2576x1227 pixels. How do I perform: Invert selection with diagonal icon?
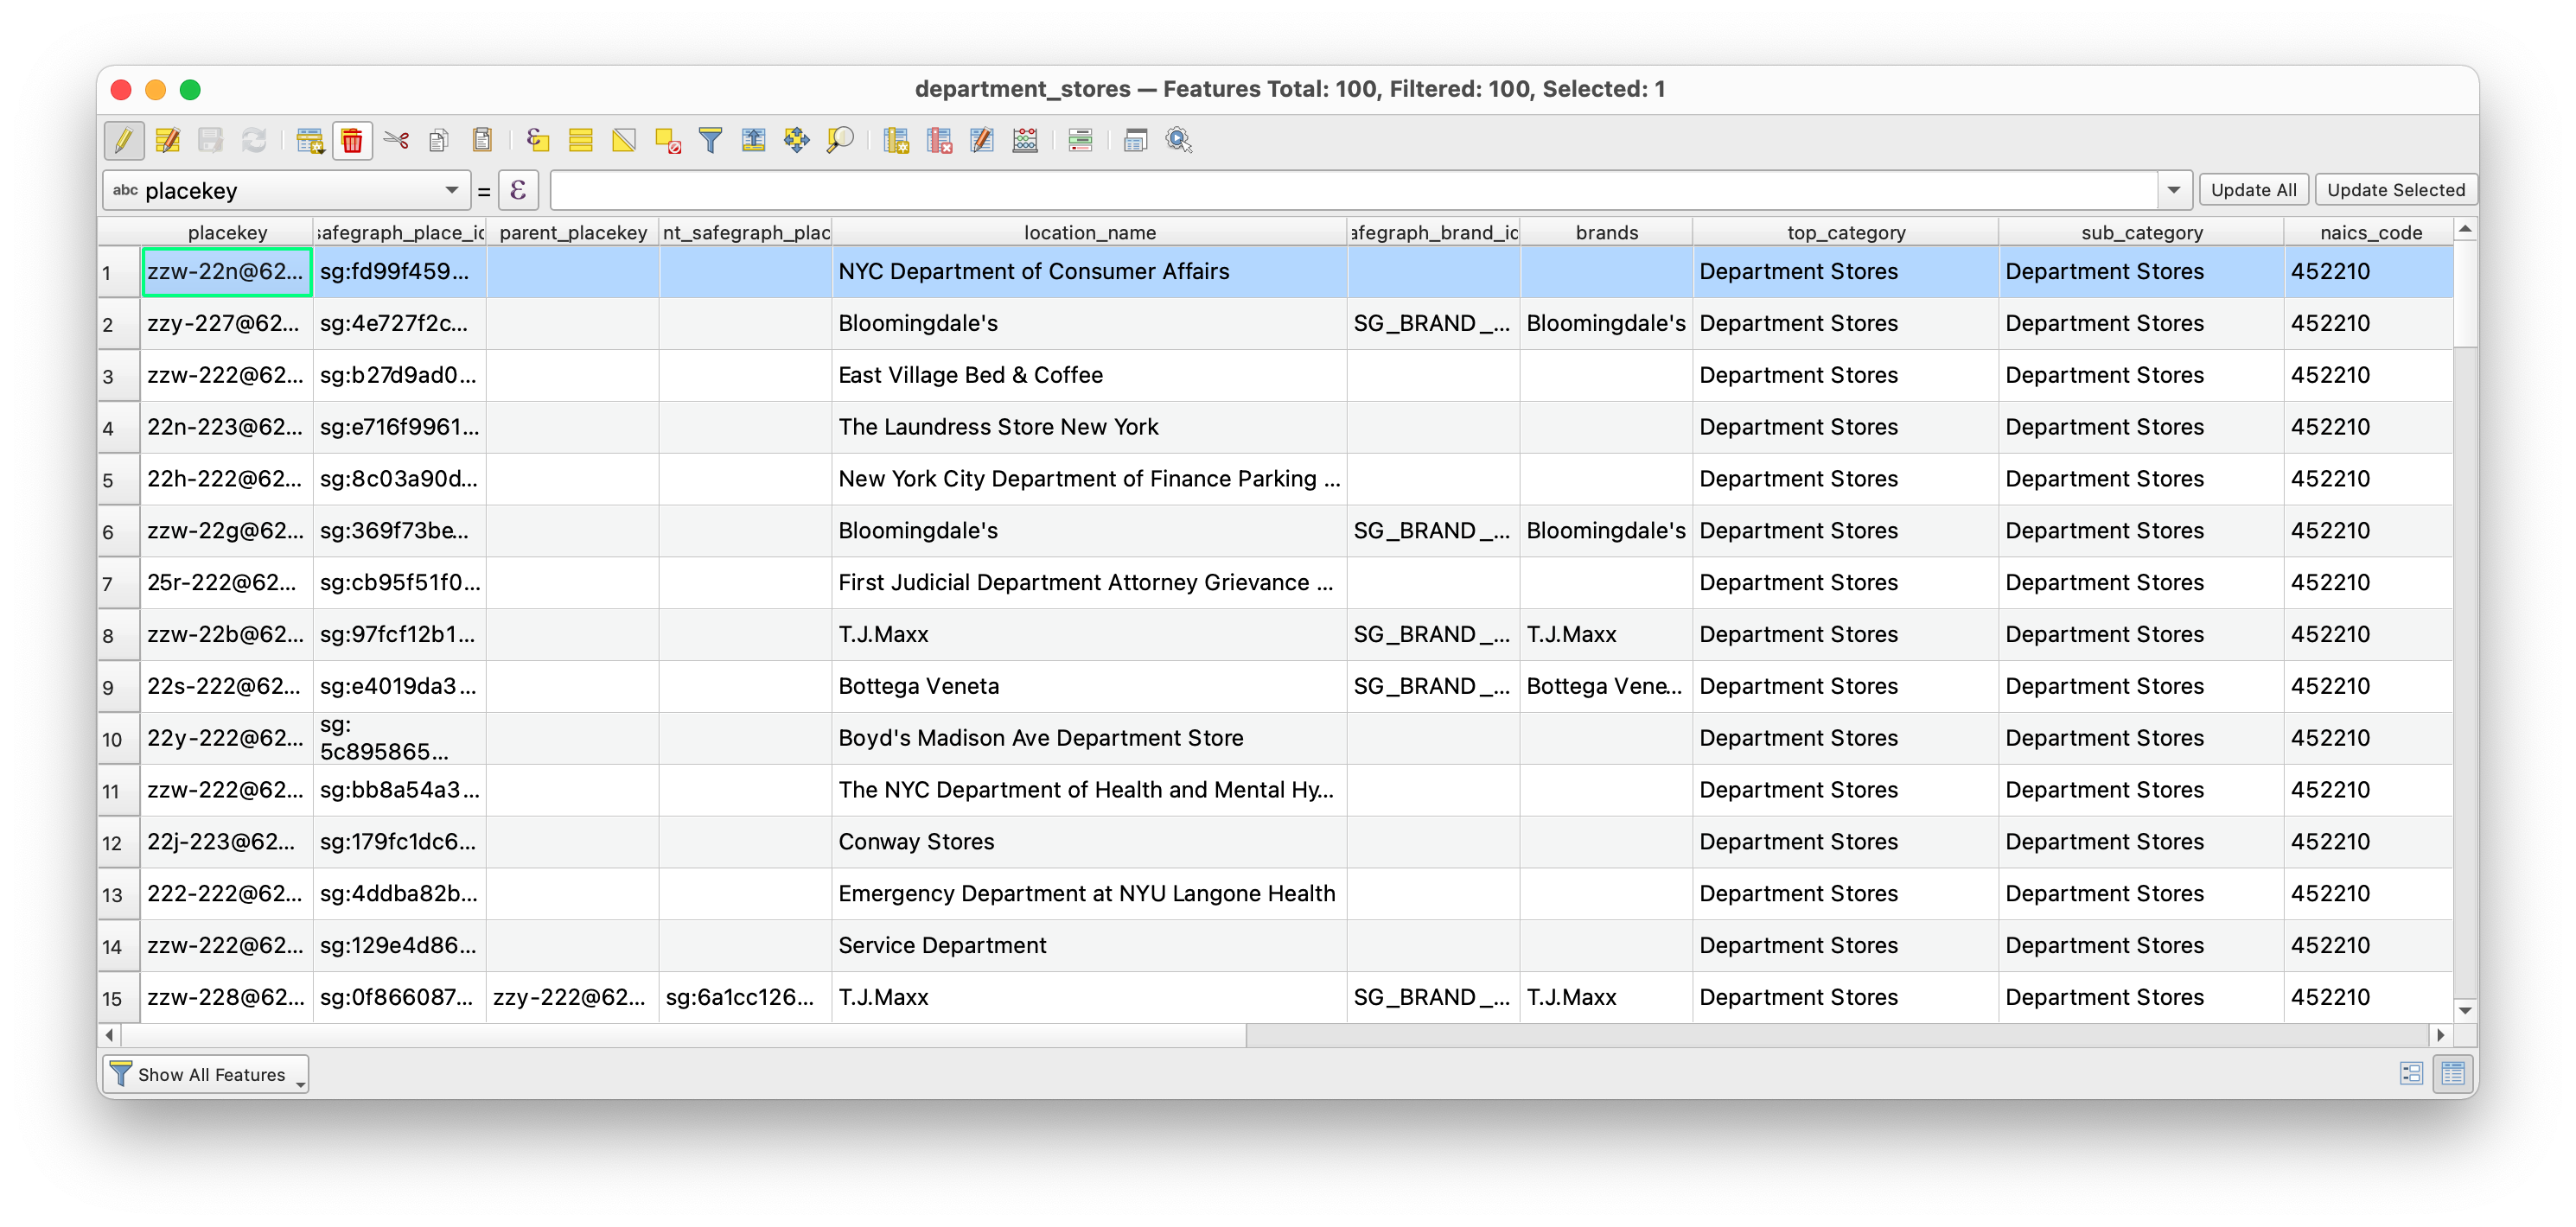[x=624, y=140]
